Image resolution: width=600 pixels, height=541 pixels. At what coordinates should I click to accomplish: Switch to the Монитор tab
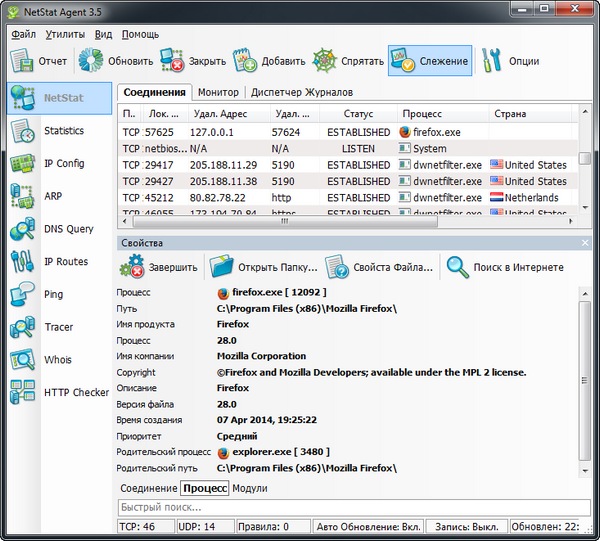pyautogui.click(x=218, y=92)
